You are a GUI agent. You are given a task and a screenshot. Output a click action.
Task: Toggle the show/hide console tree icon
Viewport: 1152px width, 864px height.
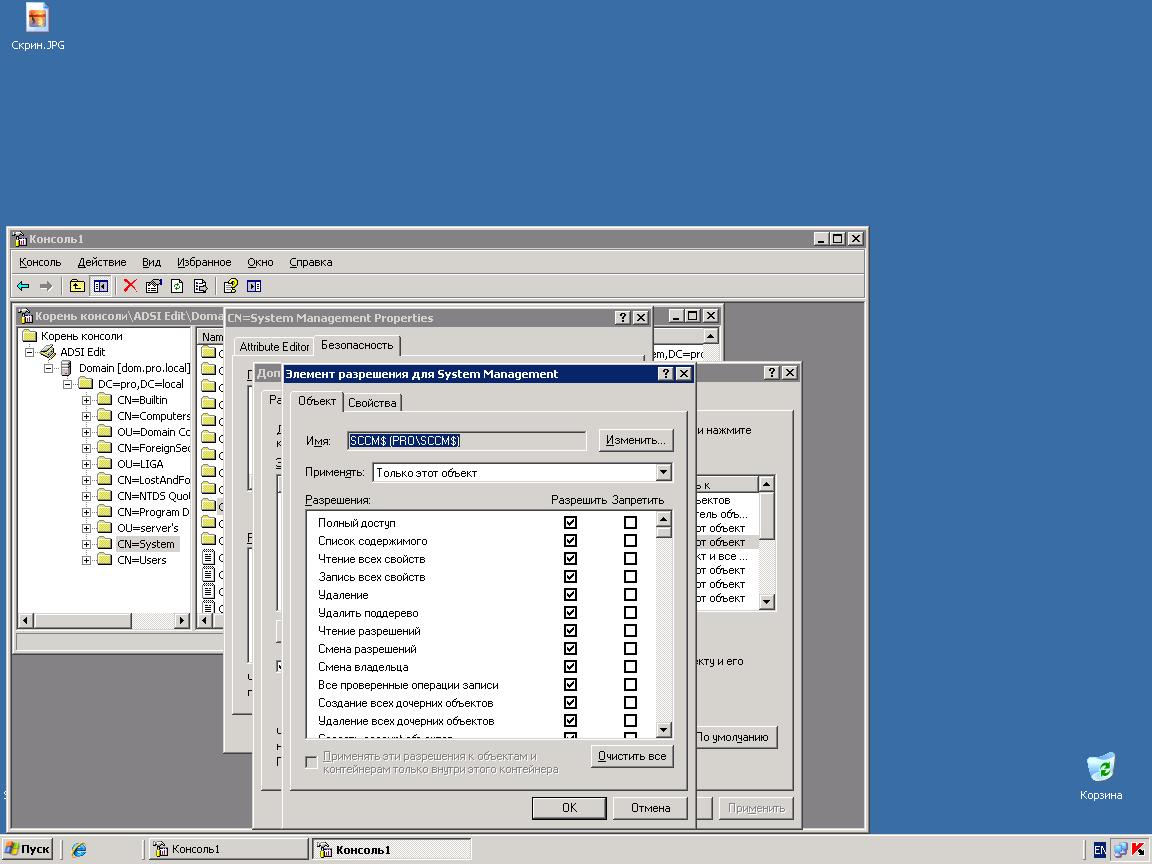tap(101, 286)
